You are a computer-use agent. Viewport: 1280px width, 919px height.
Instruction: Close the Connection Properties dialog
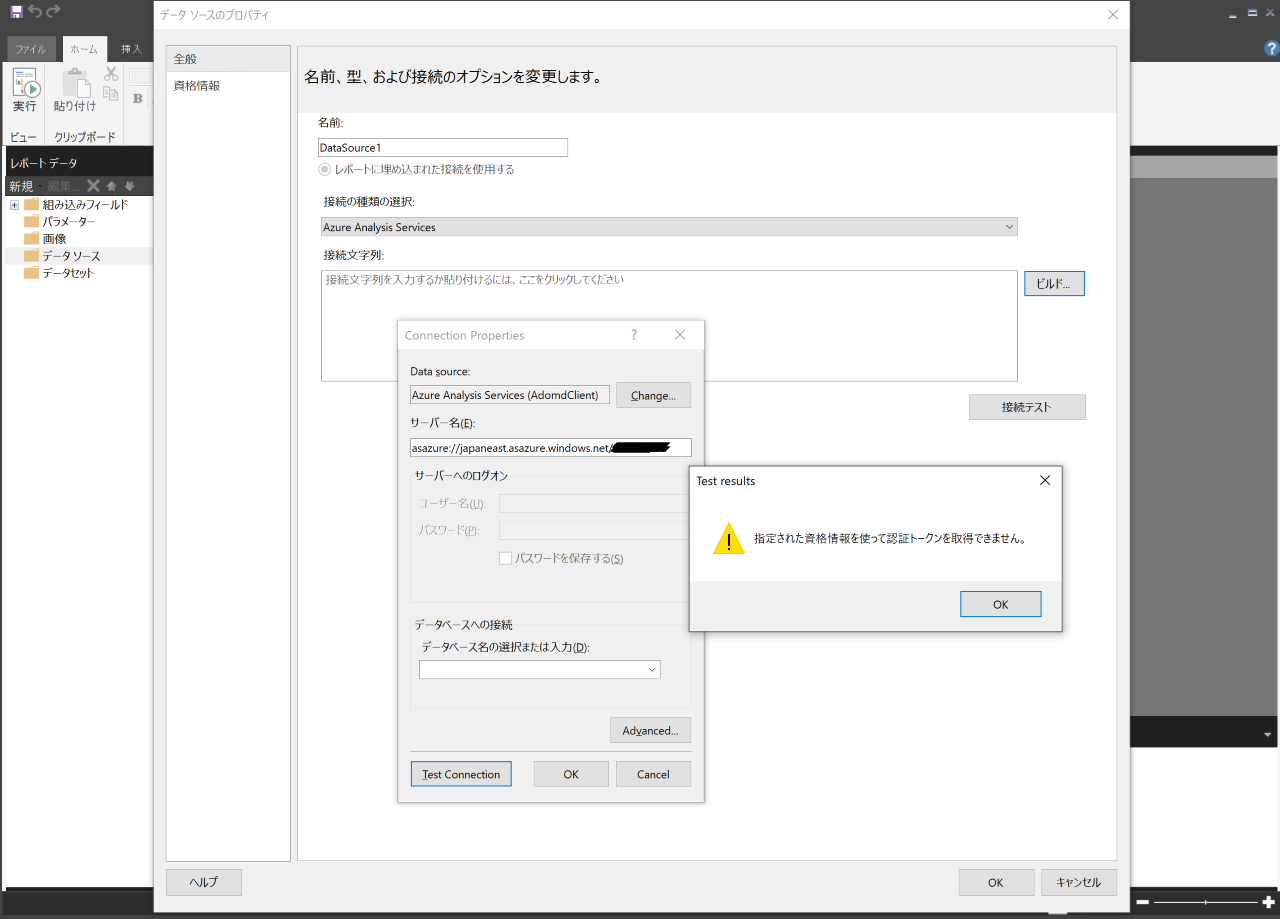(680, 335)
